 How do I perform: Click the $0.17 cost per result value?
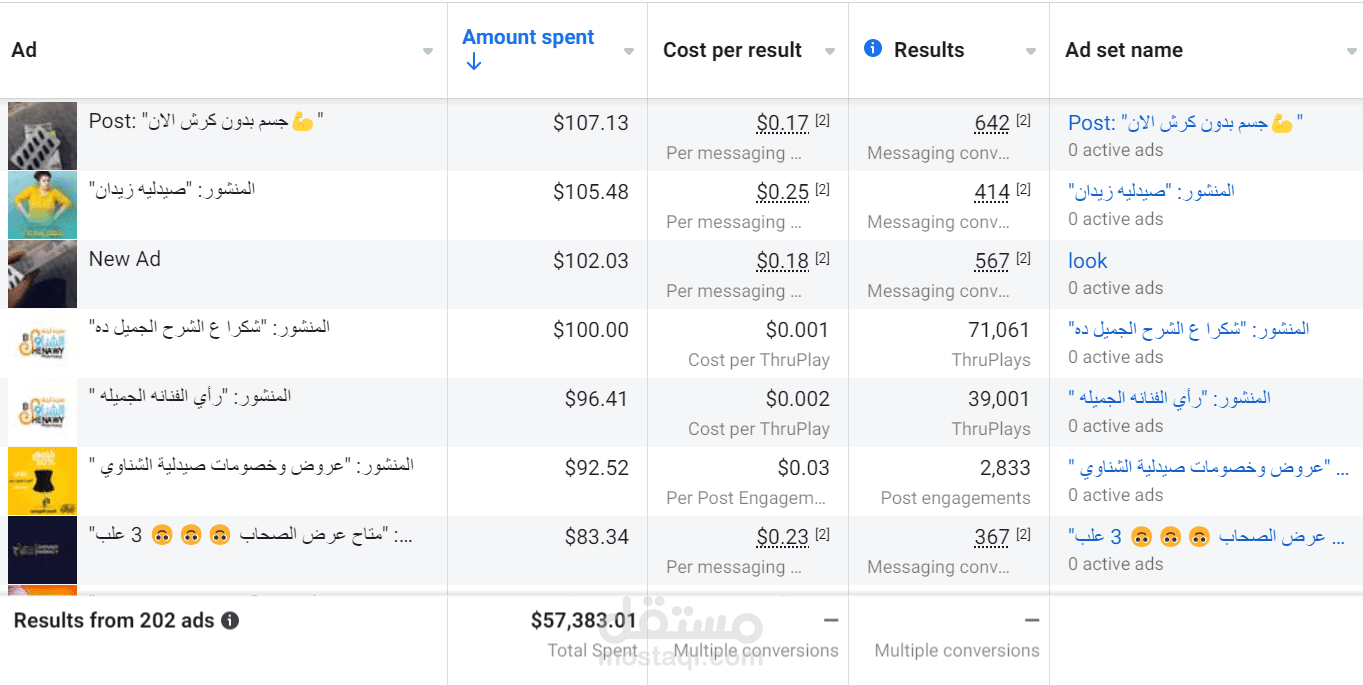pos(782,123)
